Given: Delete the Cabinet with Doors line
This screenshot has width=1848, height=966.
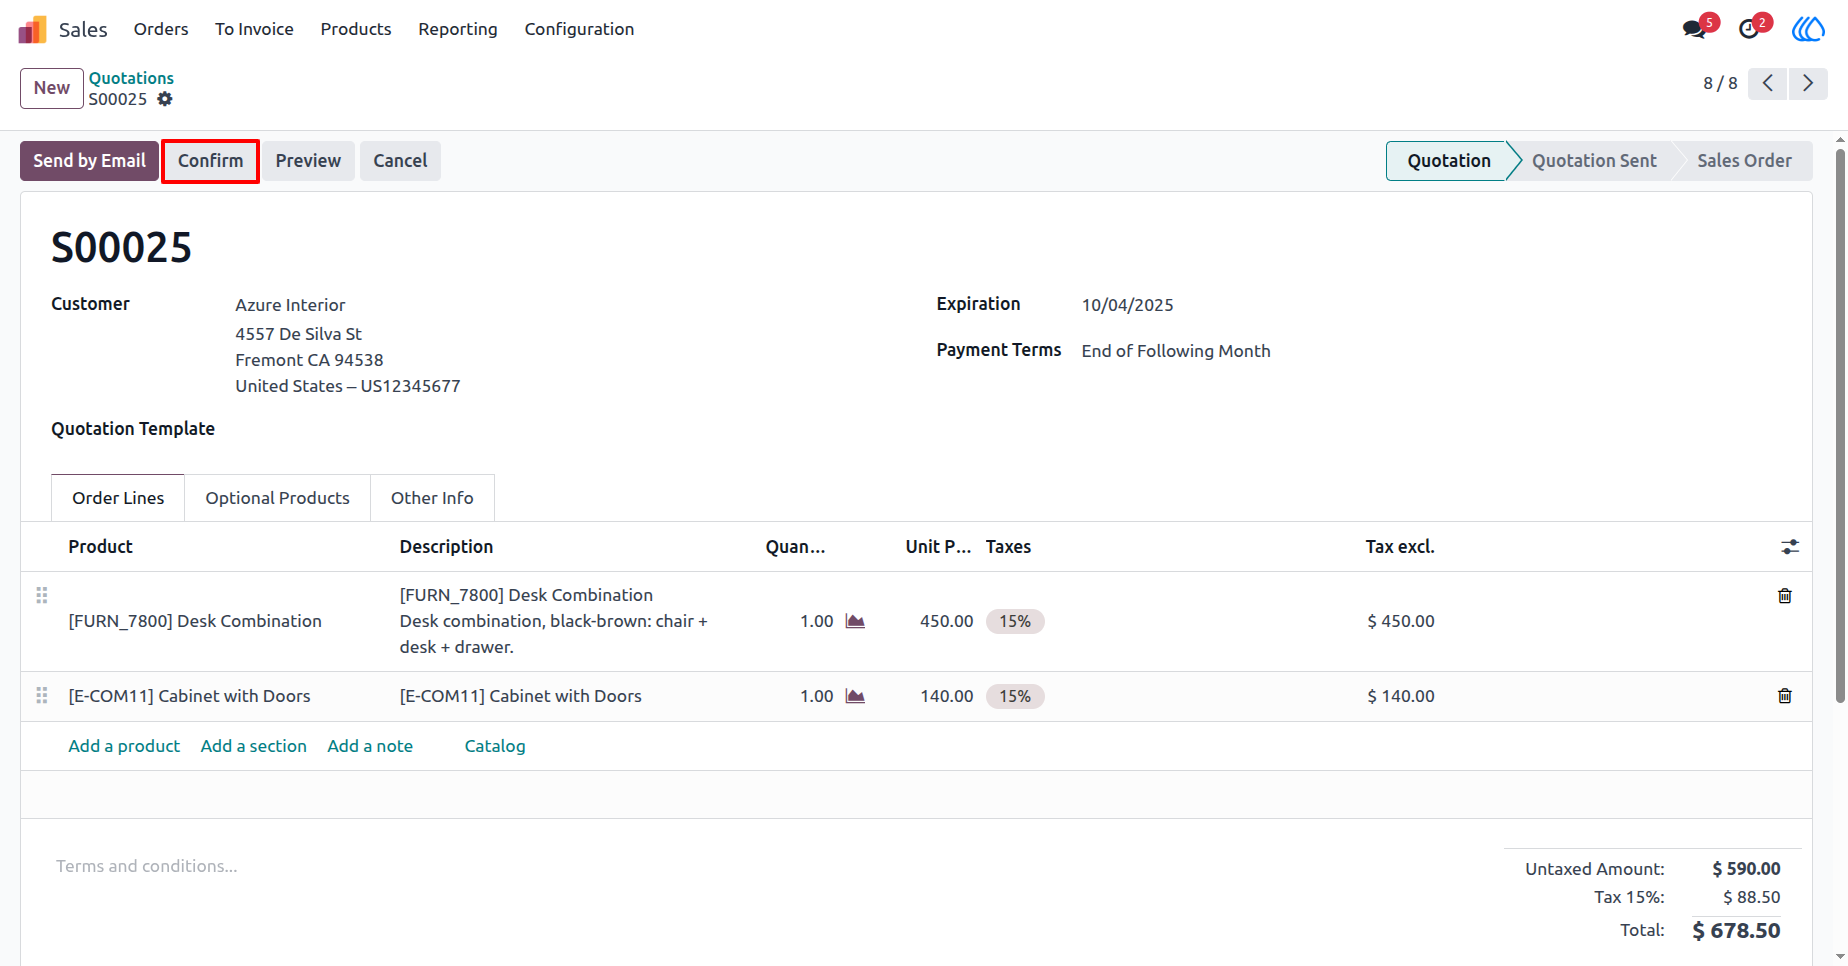Looking at the screenshot, I should (x=1784, y=696).
